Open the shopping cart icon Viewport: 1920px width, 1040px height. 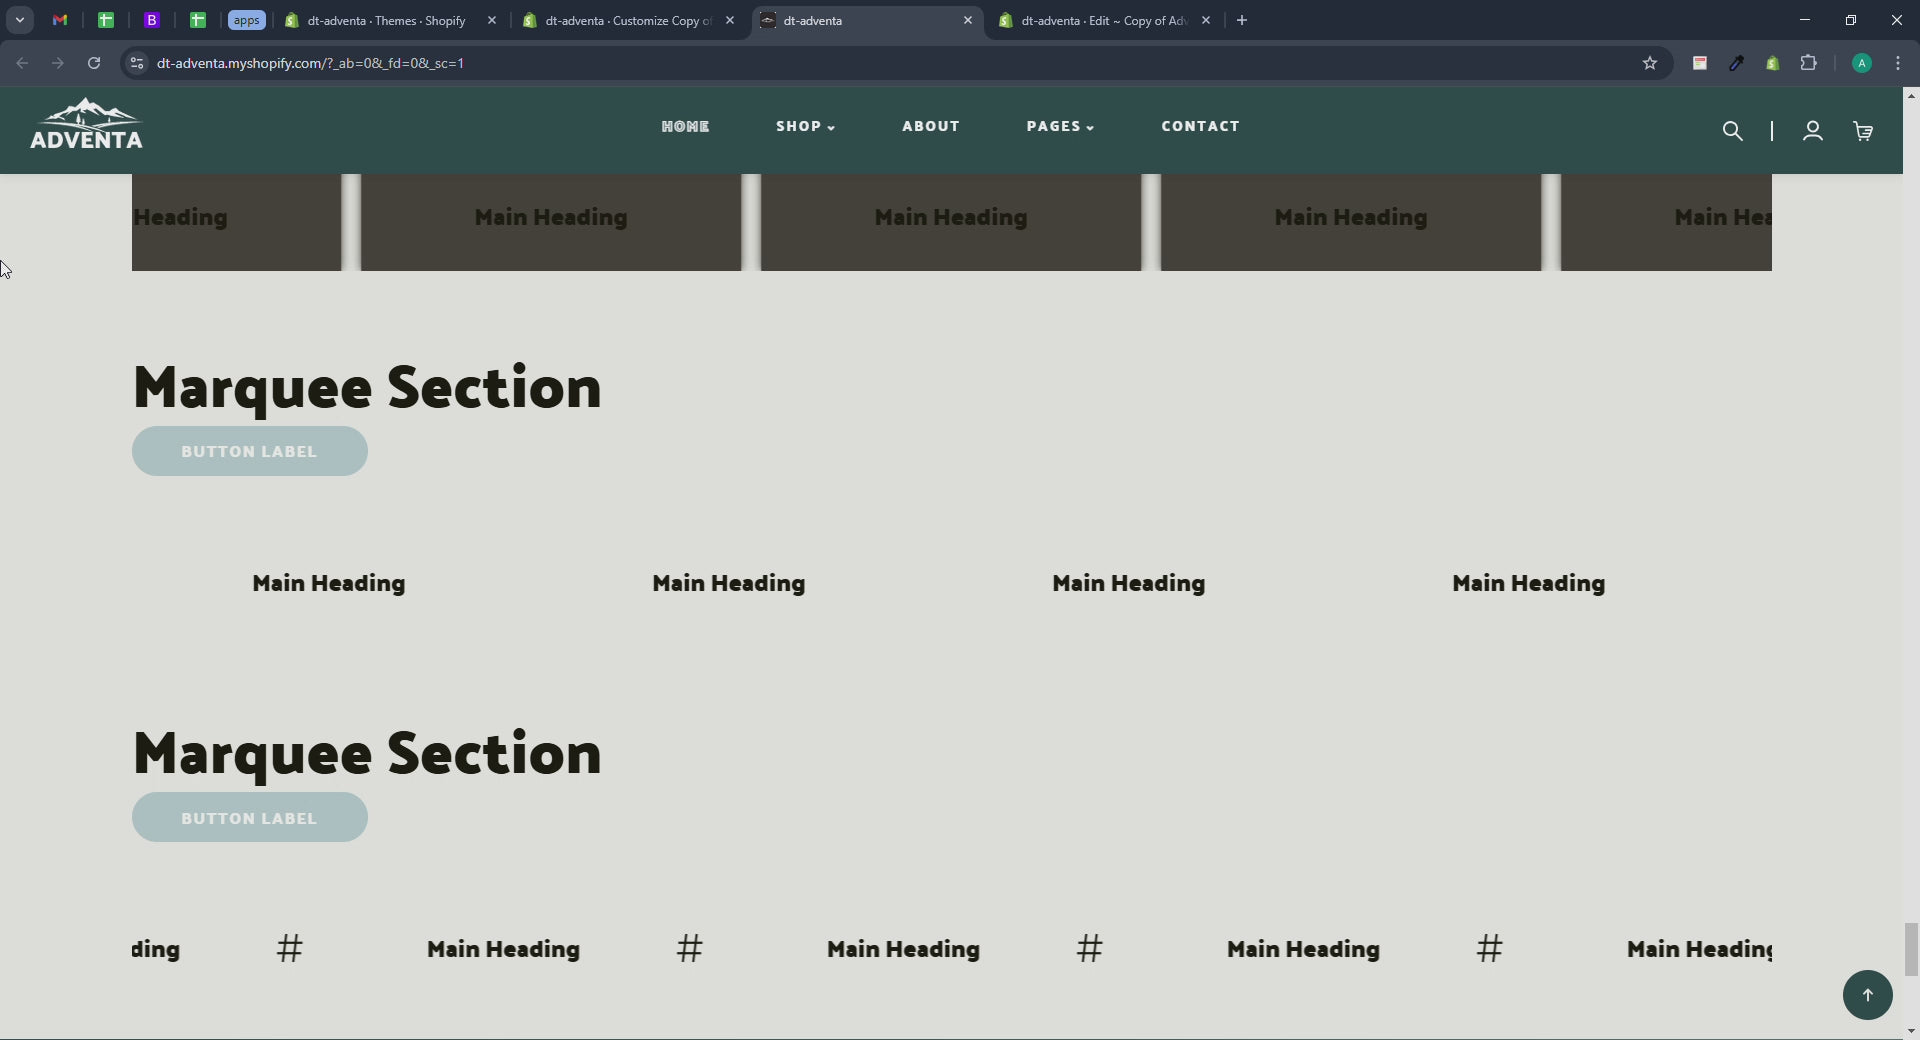click(x=1862, y=131)
